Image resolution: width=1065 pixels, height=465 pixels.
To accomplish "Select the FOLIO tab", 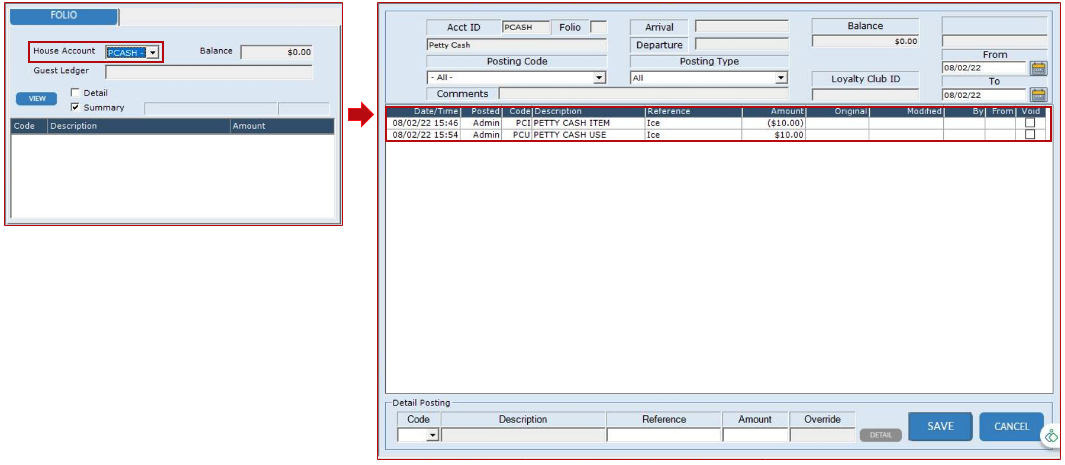I will click(x=64, y=16).
